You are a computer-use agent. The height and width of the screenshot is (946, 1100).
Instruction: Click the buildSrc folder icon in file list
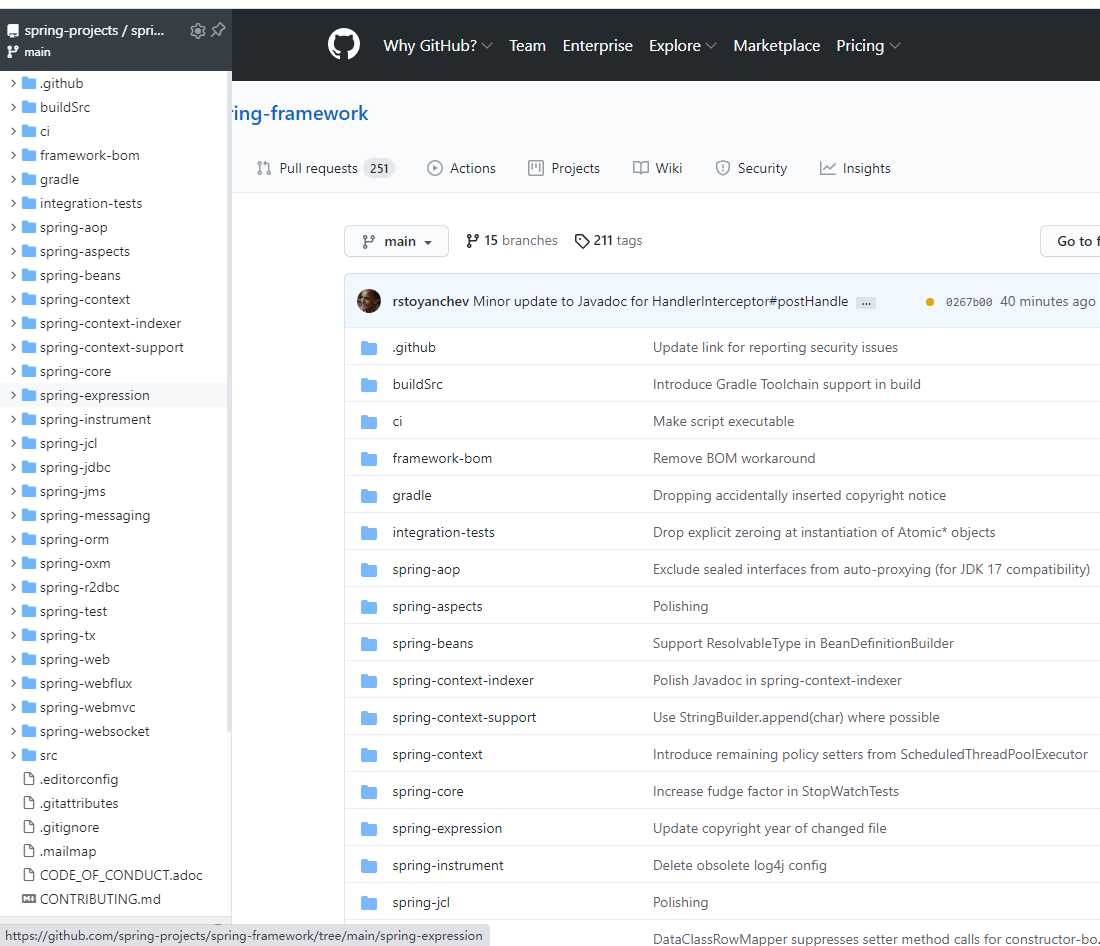pyautogui.click(x=369, y=385)
